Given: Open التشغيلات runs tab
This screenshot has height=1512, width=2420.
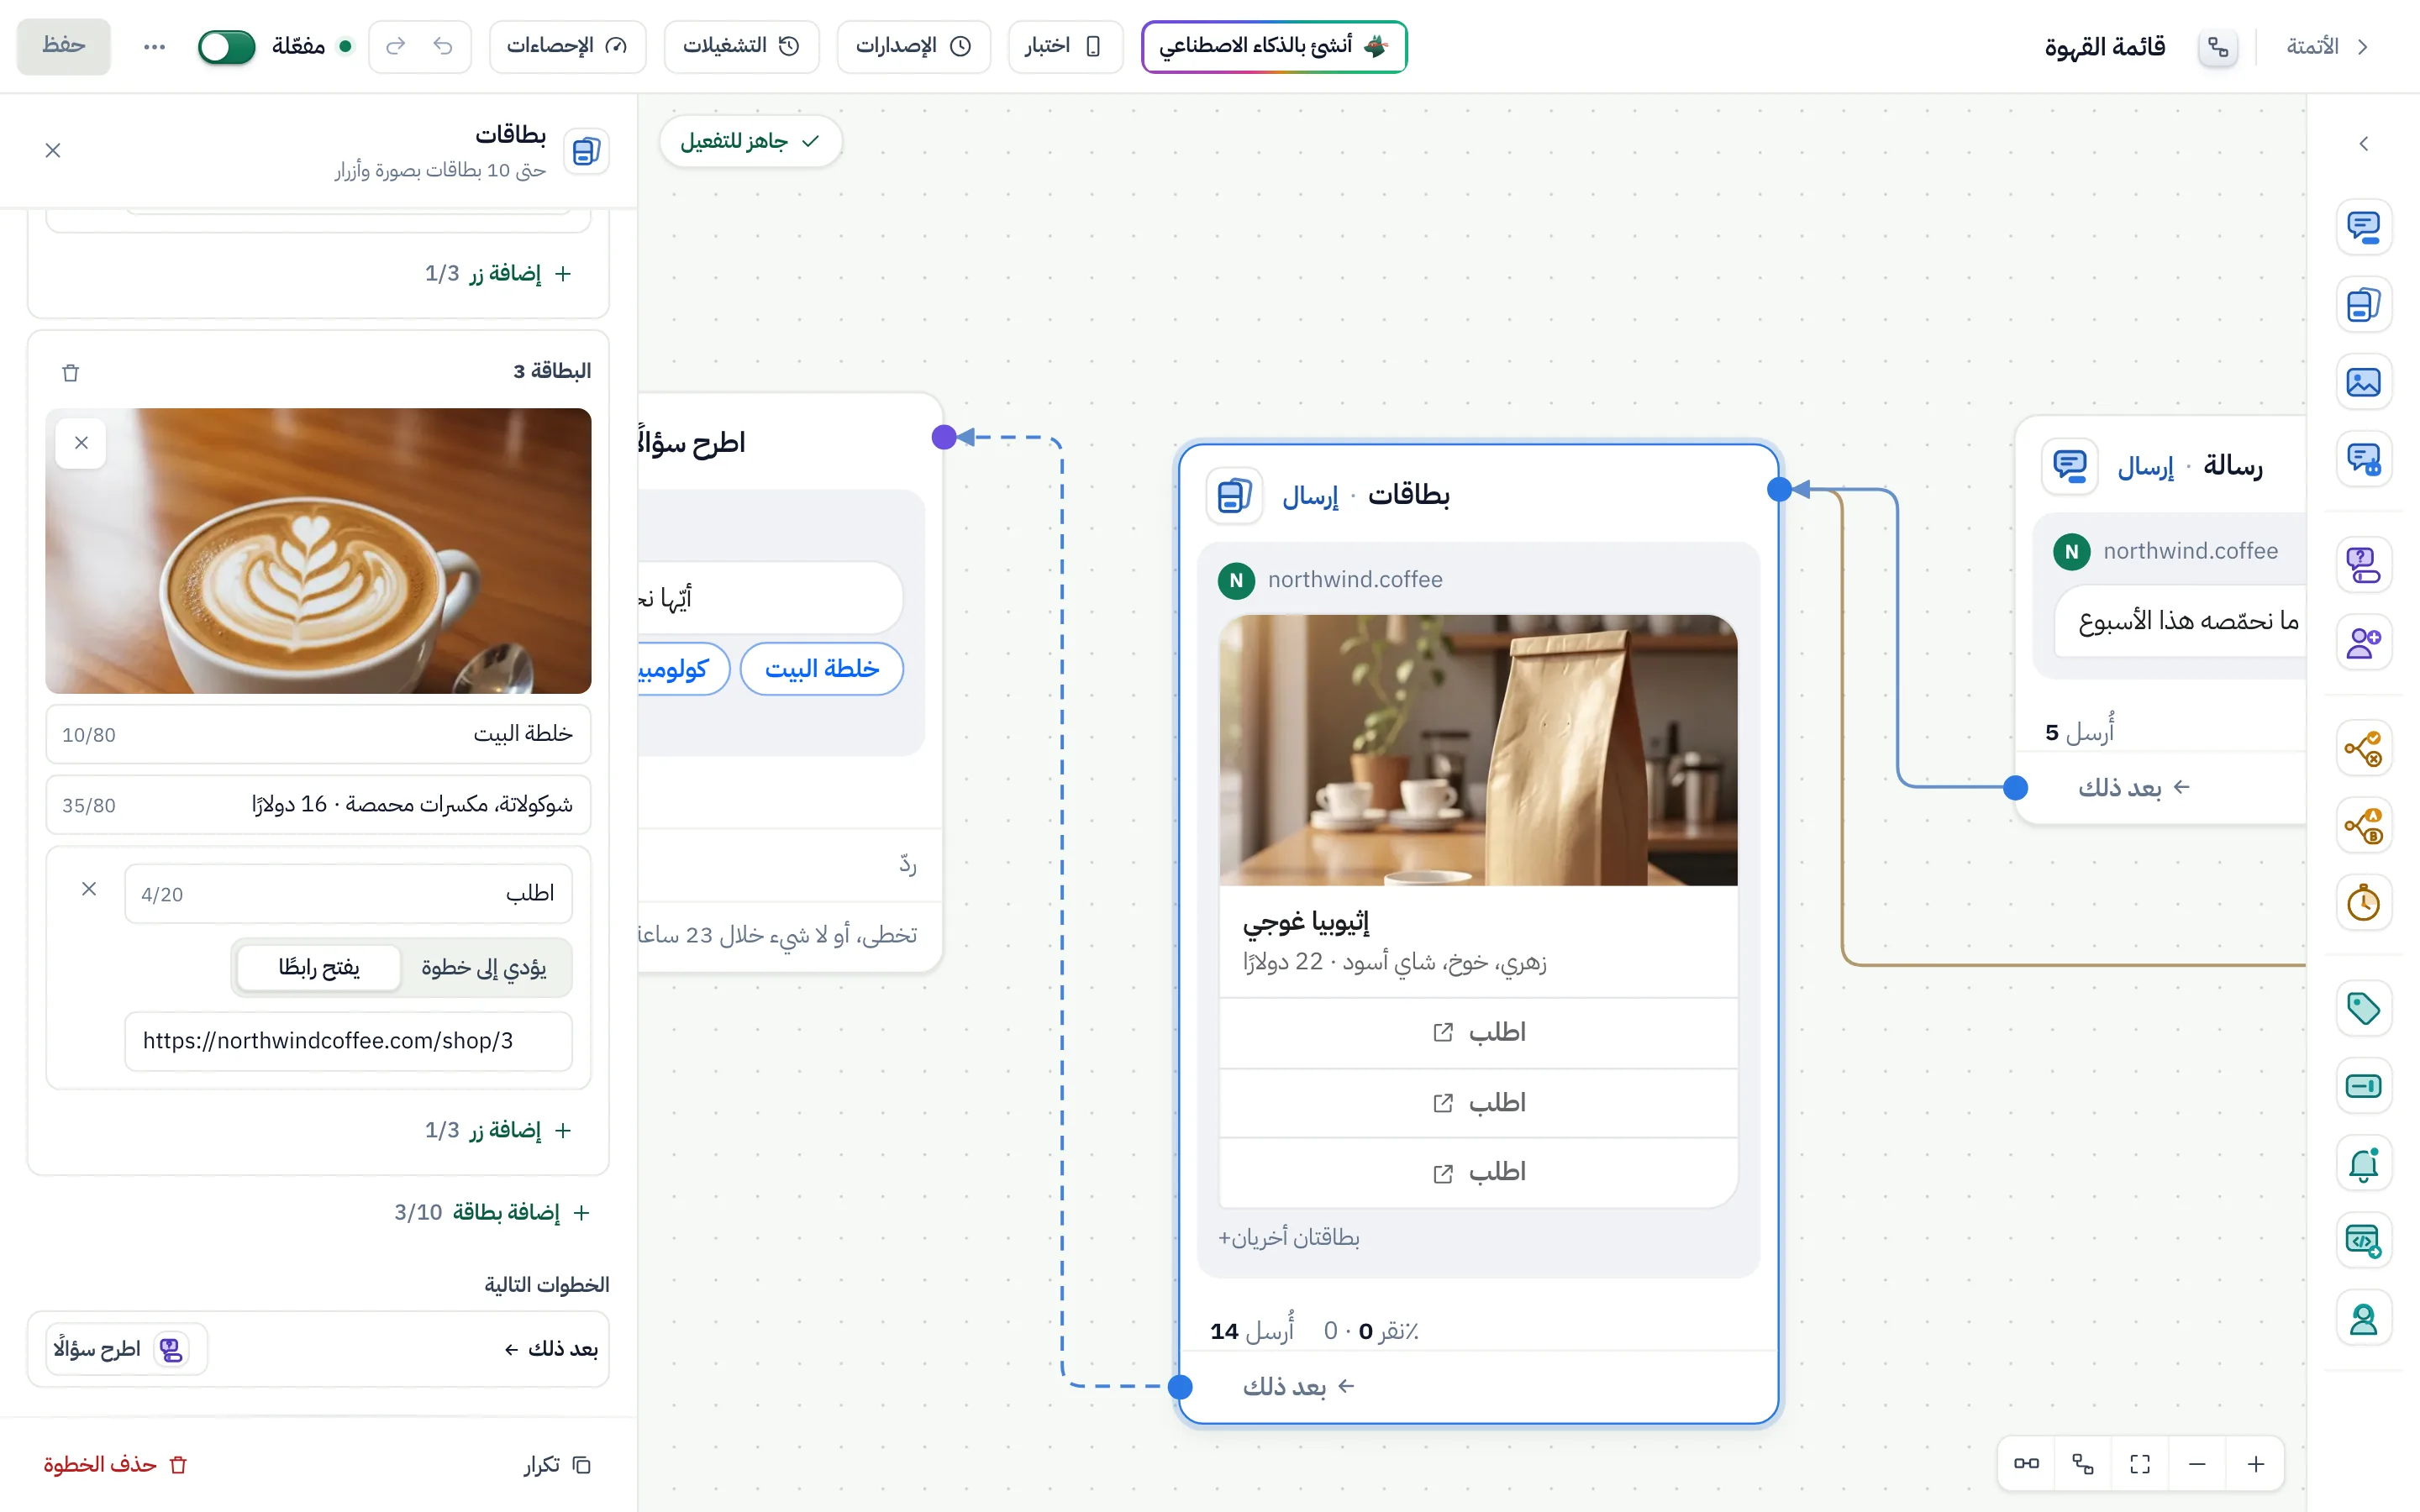Looking at the screenshot, I should point(741,46).
